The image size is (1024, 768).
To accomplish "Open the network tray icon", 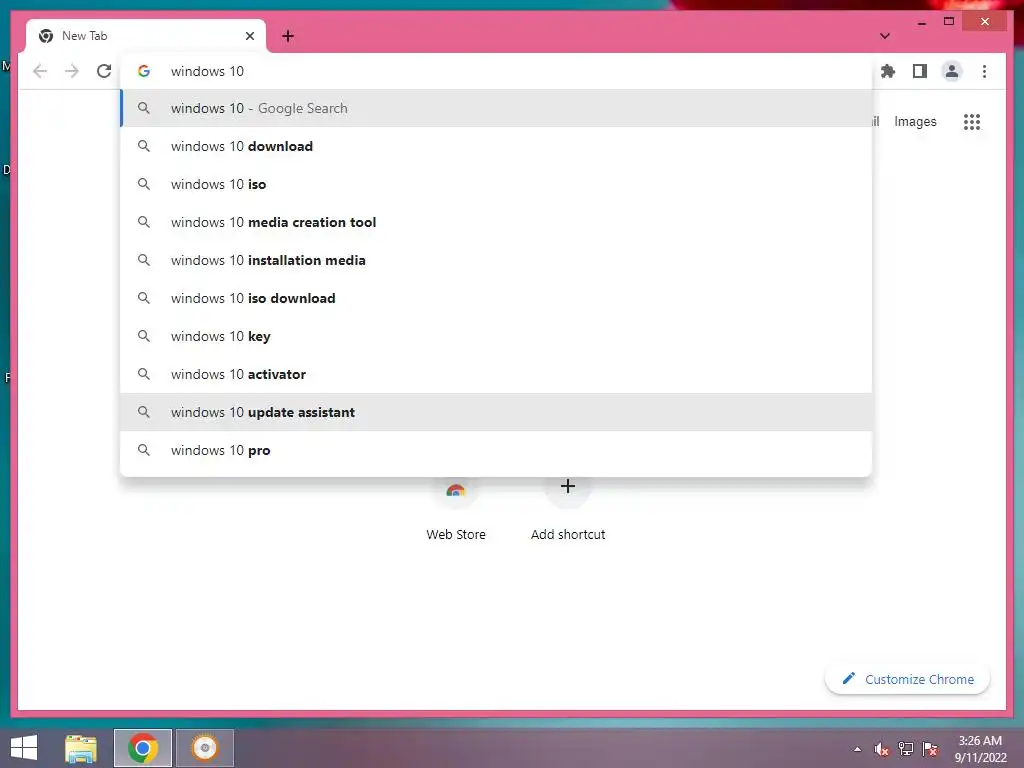I will [906, 749].
